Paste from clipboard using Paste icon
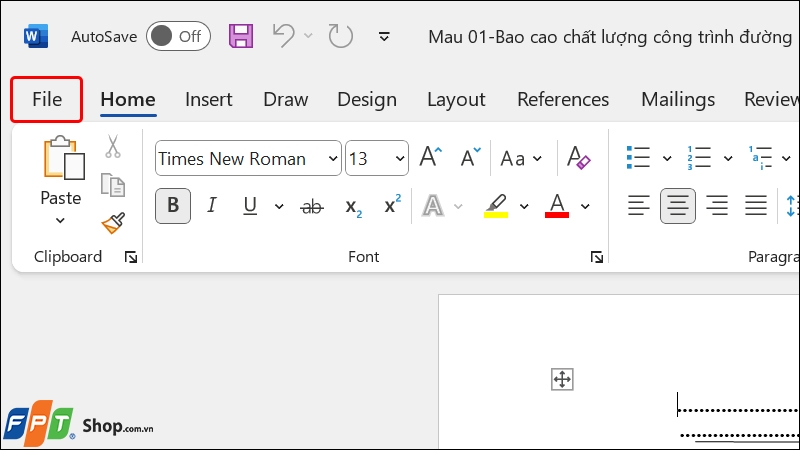 [64, 158]
